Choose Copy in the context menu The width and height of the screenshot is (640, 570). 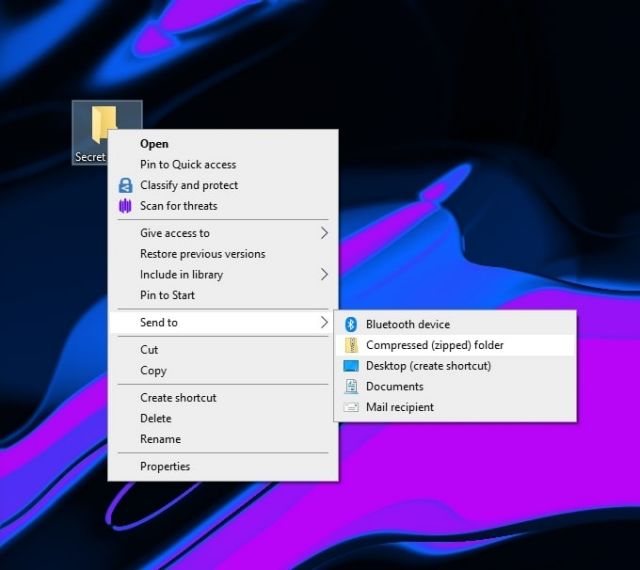153,370
